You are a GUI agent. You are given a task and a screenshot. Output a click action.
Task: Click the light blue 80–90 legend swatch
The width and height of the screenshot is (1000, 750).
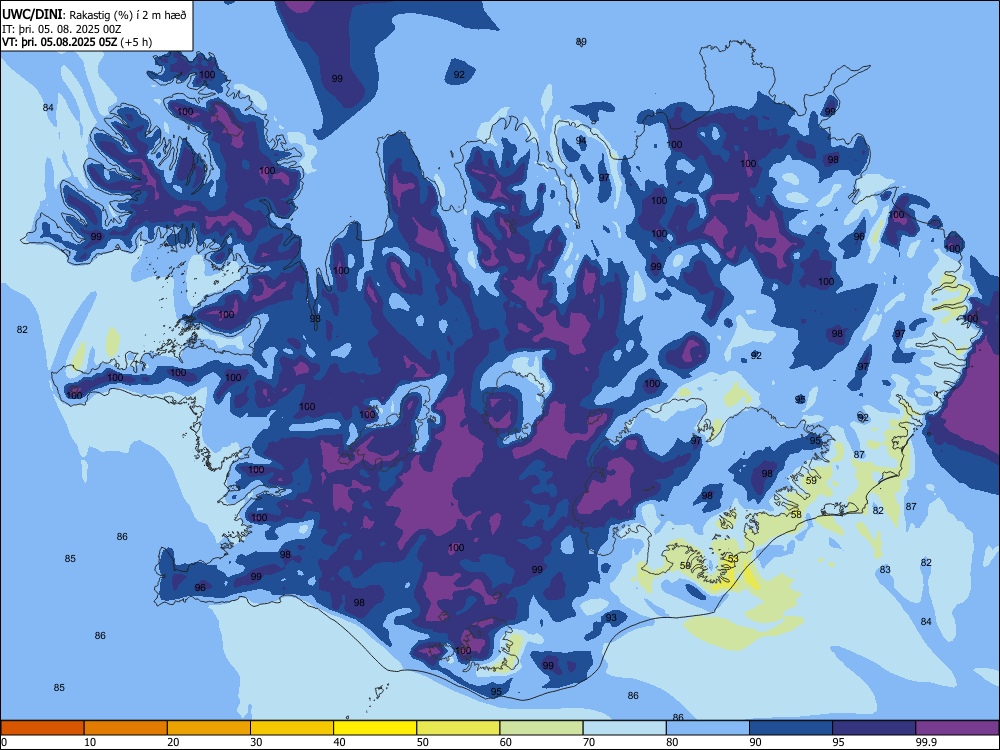click(707, 728)
